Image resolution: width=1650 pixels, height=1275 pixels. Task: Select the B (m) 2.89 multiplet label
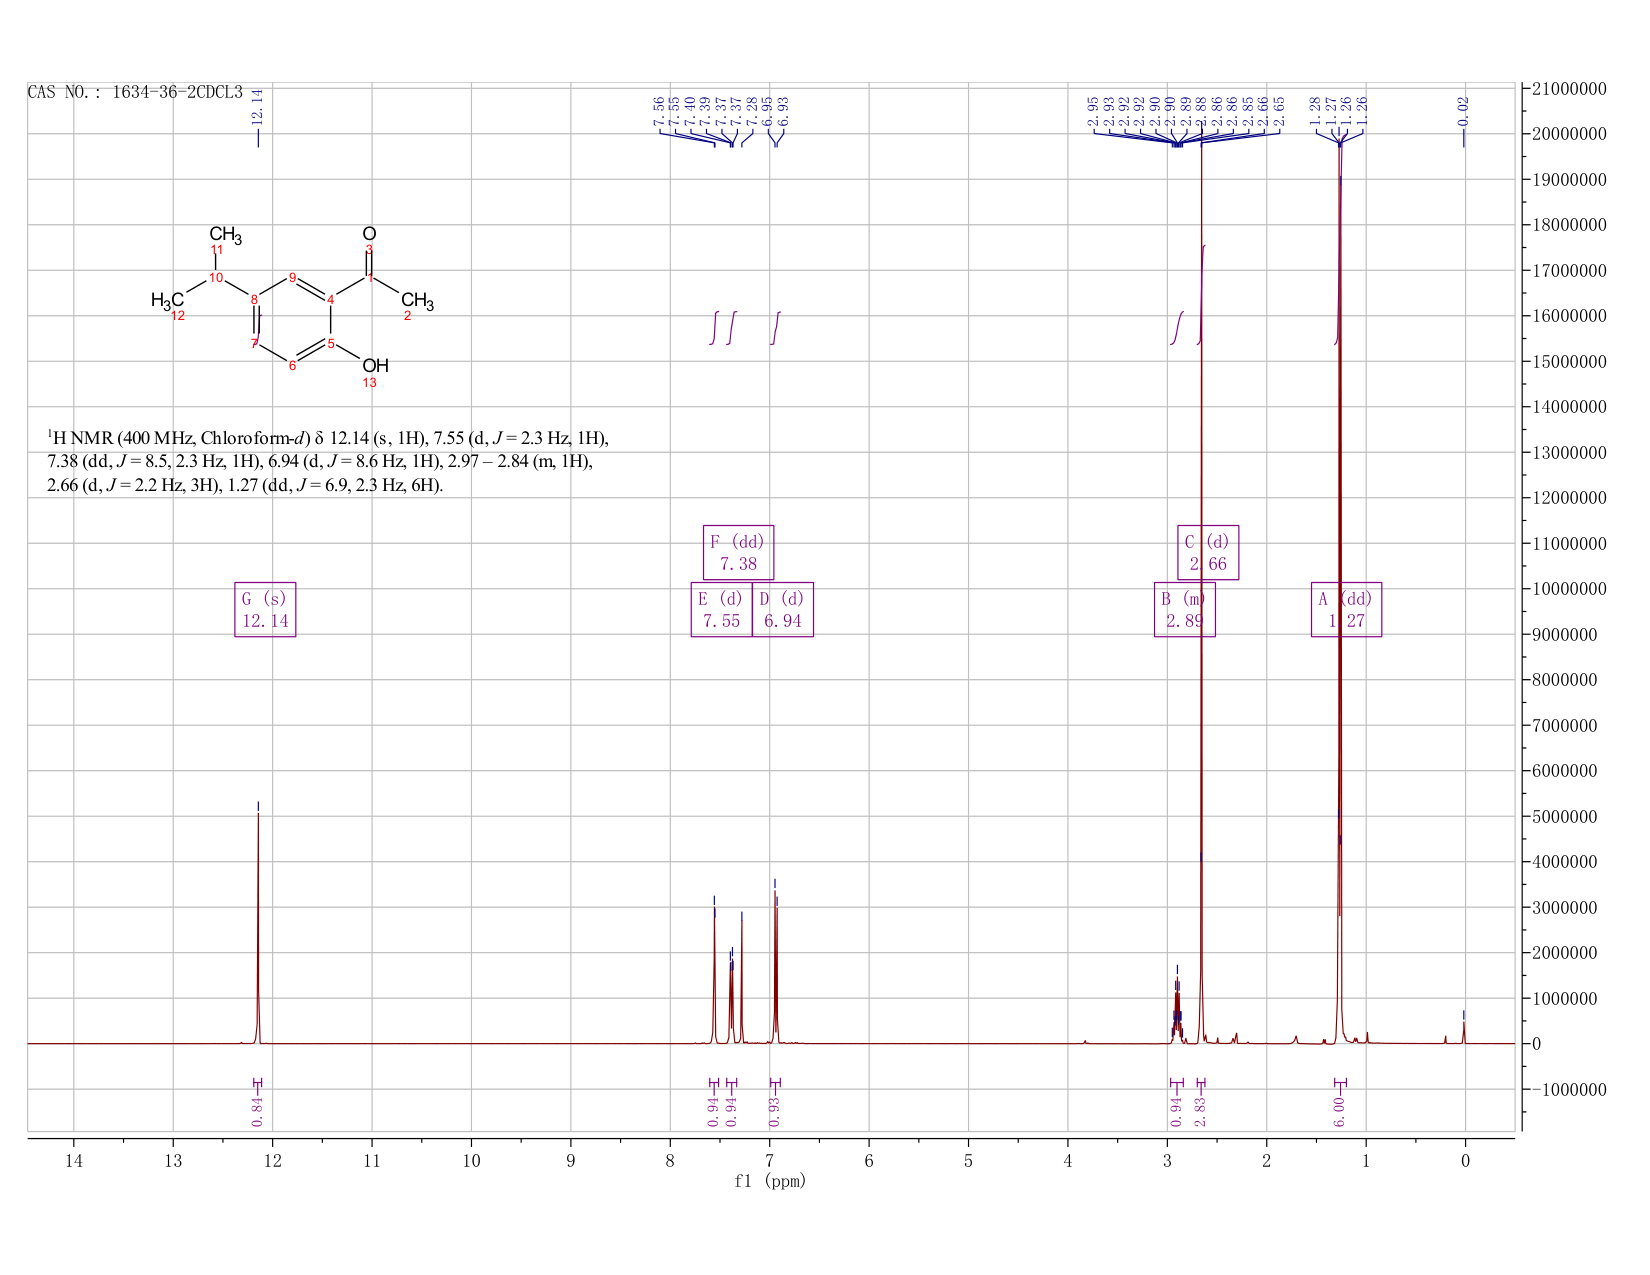click(x=1185, y=609)
